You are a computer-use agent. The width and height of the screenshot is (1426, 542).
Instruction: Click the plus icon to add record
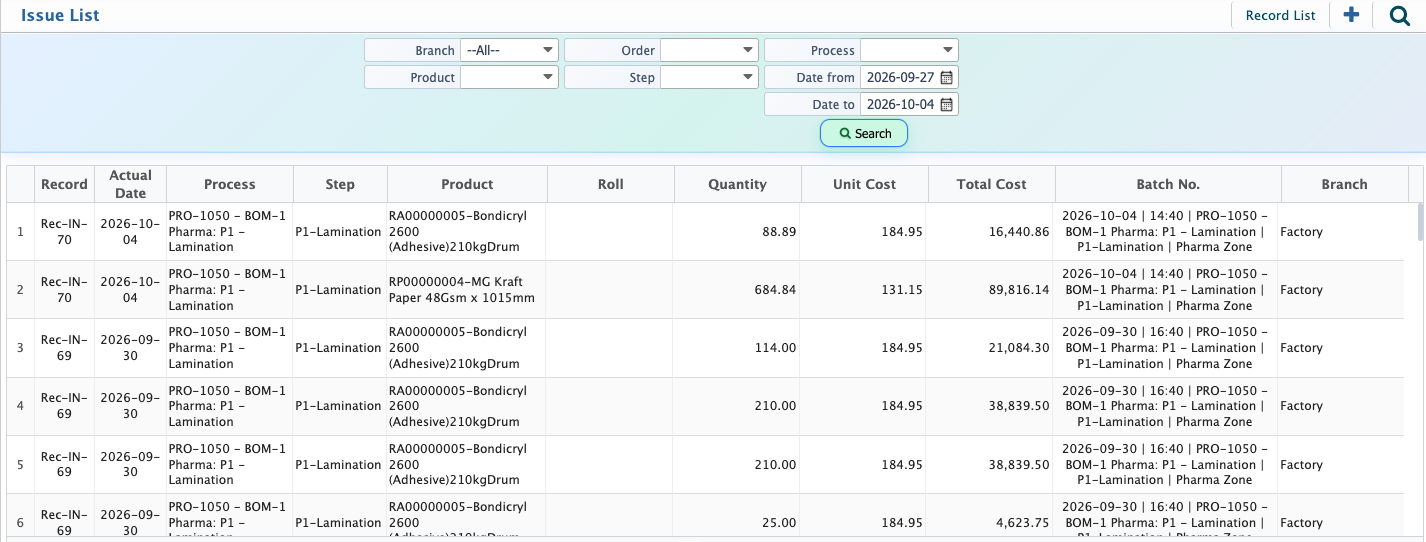coord(1351,15)
